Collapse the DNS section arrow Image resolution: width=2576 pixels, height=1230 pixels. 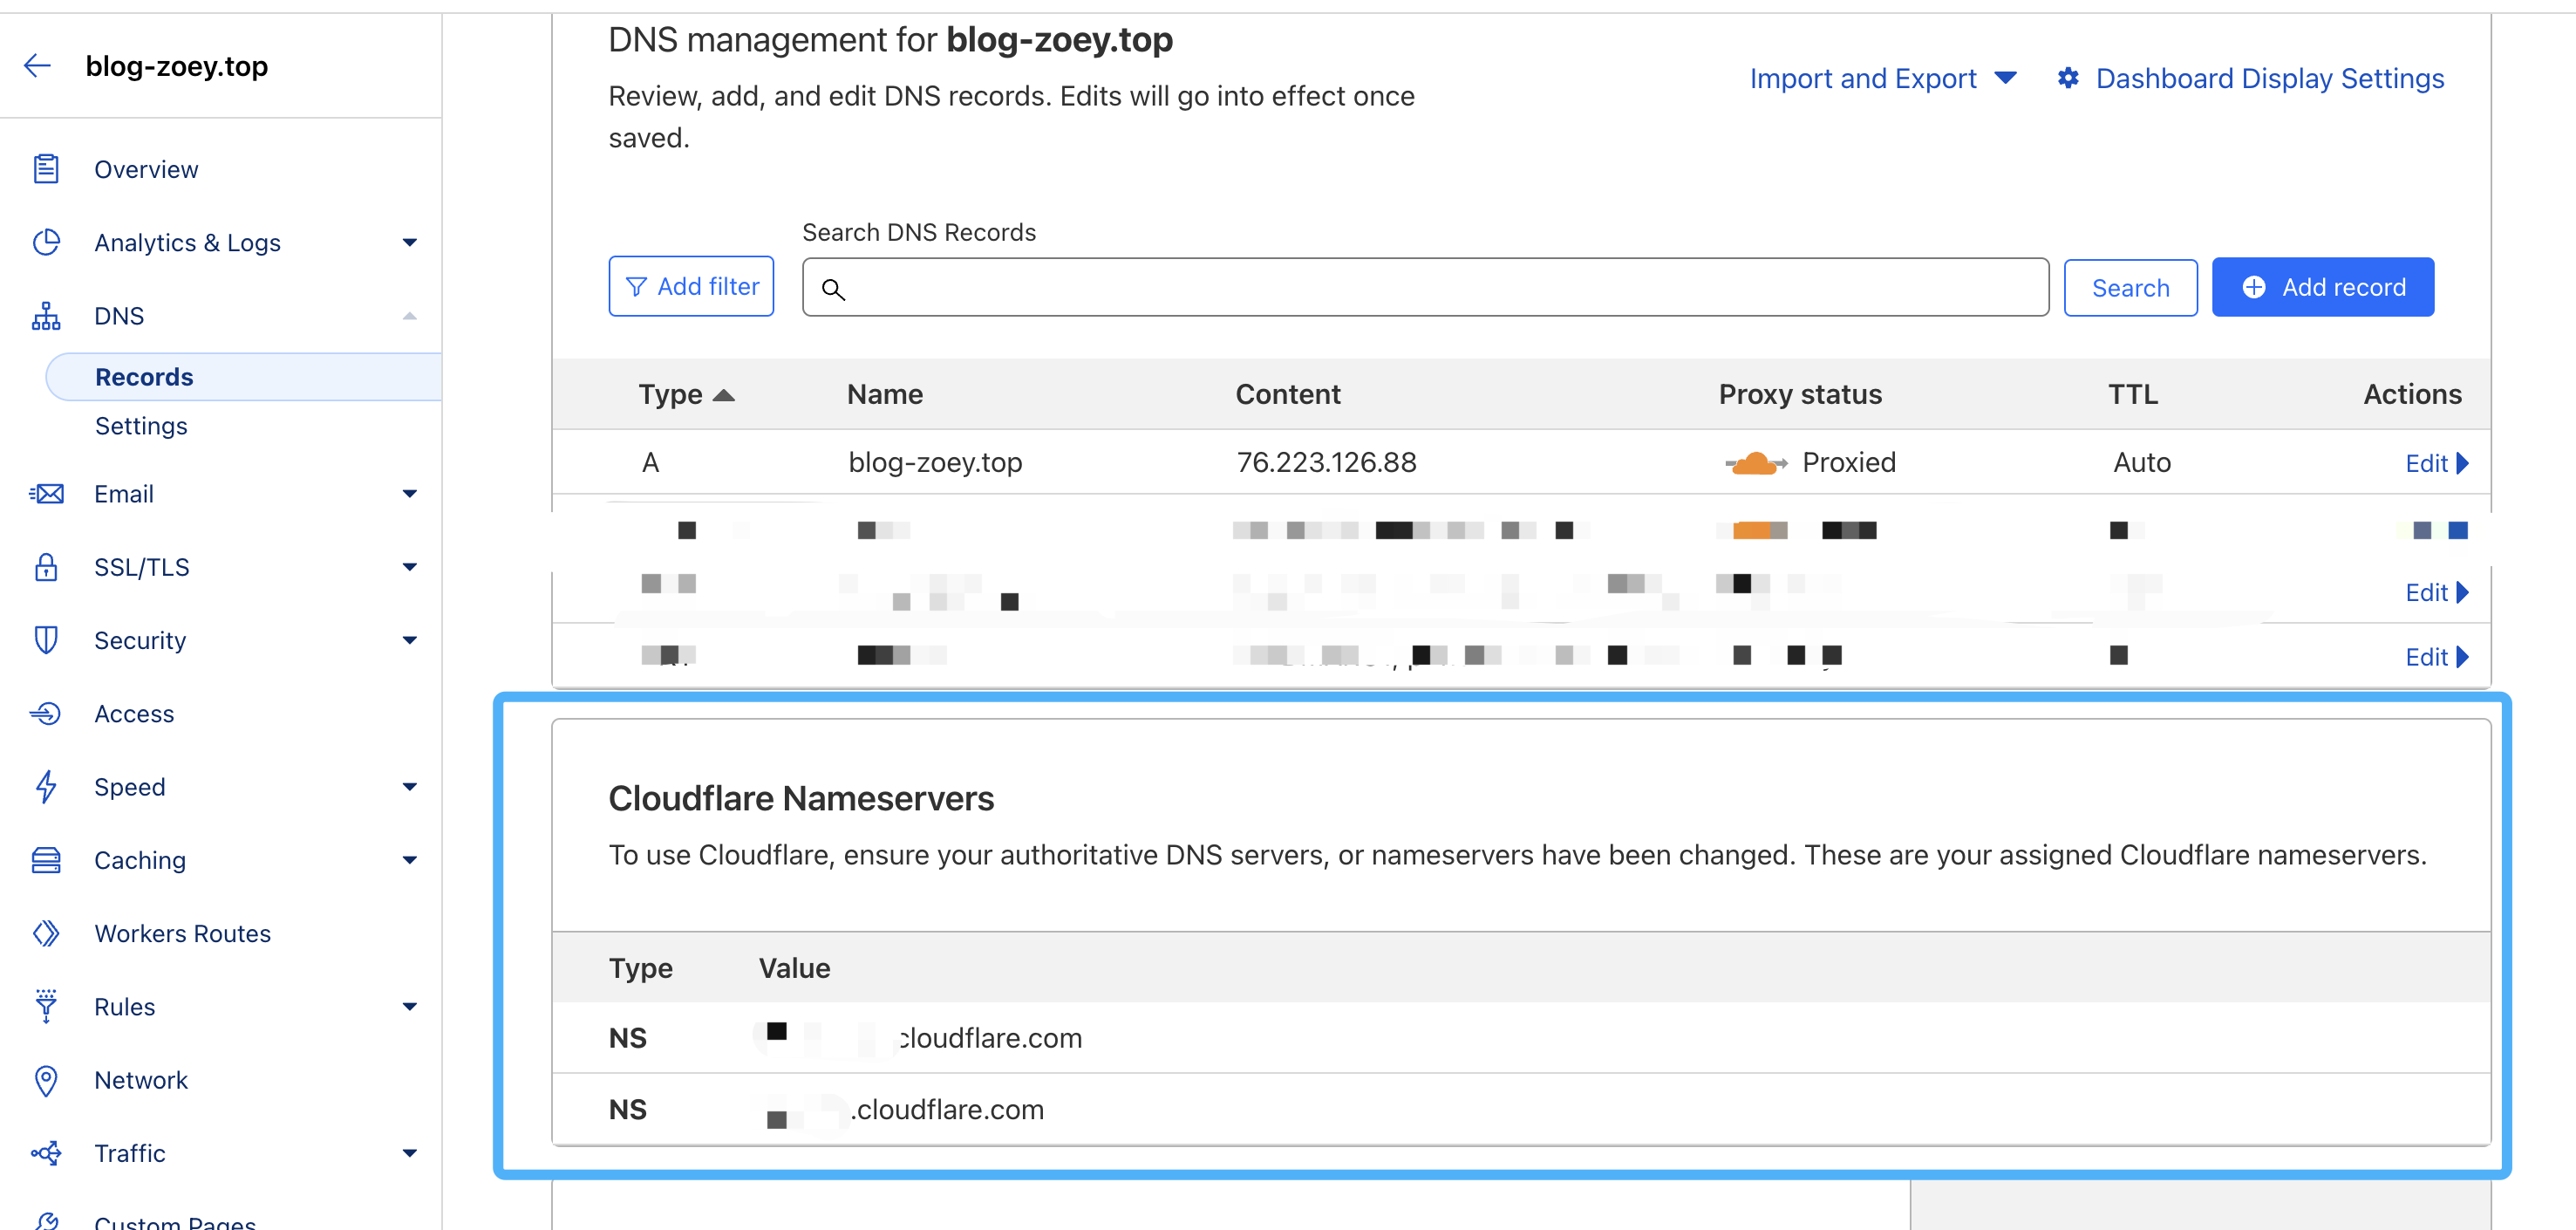click(409, 316)
